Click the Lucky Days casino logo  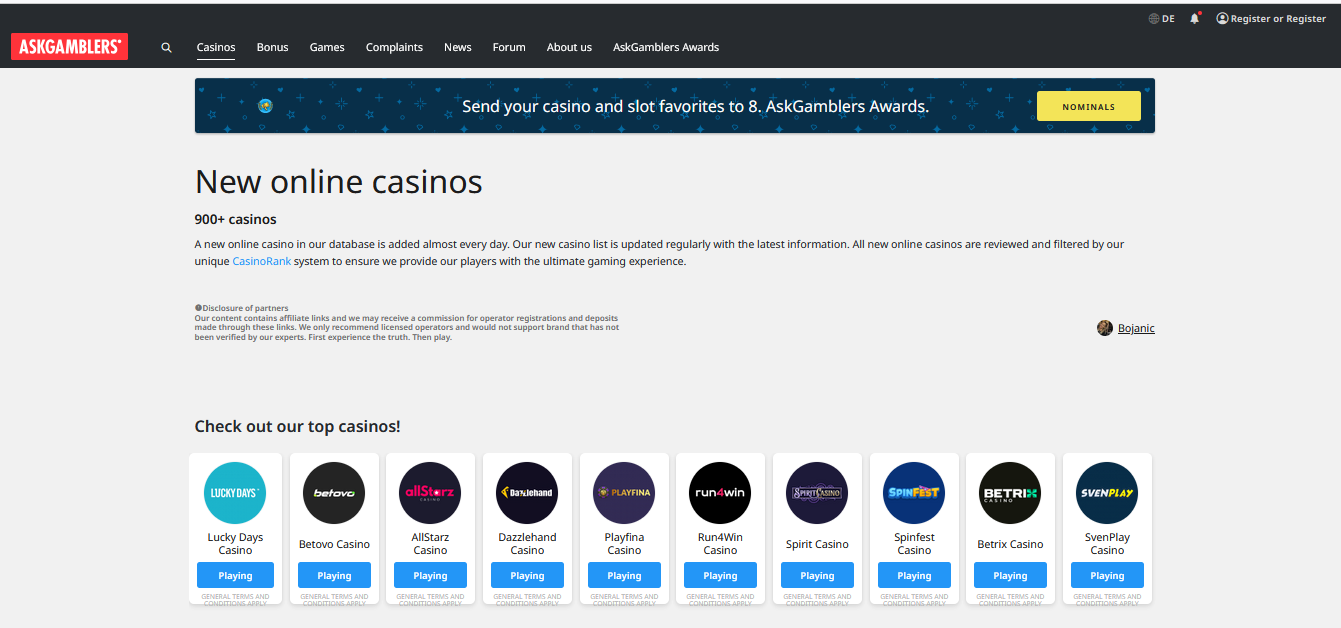click(x=235, y=493)
